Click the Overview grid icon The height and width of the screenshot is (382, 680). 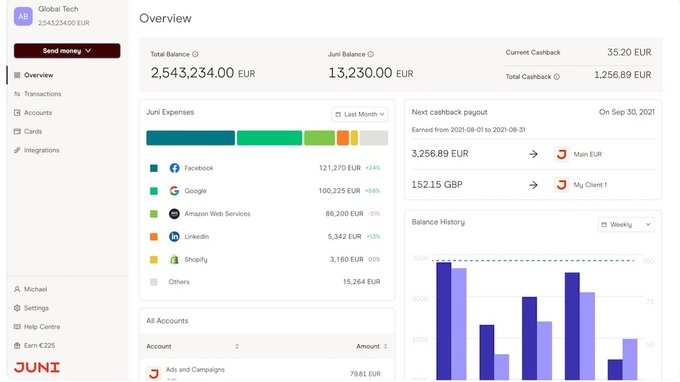17,75
